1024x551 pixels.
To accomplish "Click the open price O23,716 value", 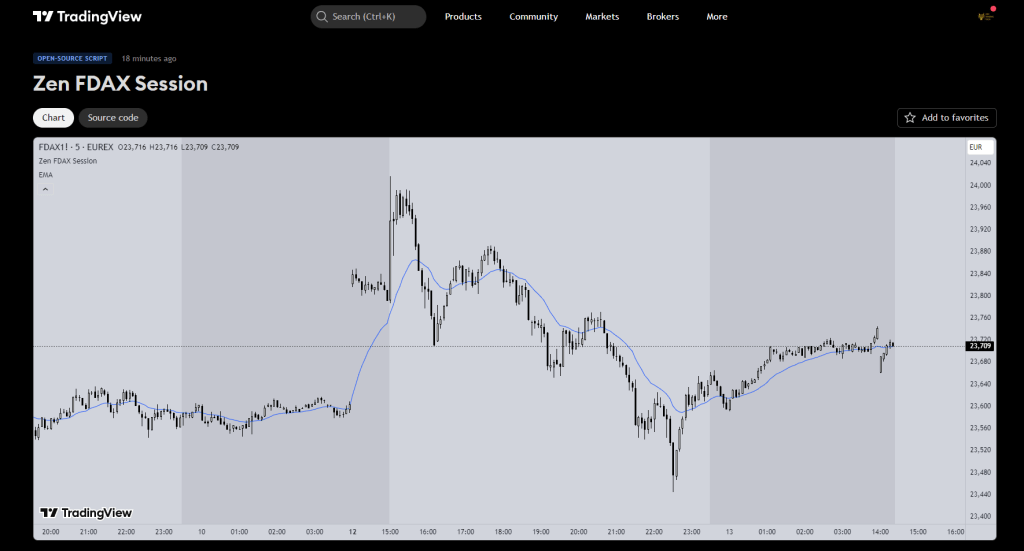I will tap(132, 147).
